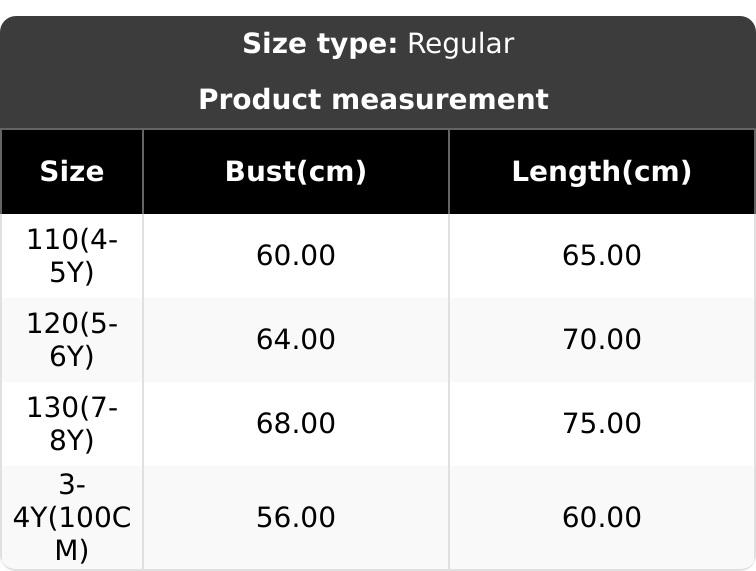756x571 pixels.
Task: Click length value 60.00
Action: (x=602, y=518)
